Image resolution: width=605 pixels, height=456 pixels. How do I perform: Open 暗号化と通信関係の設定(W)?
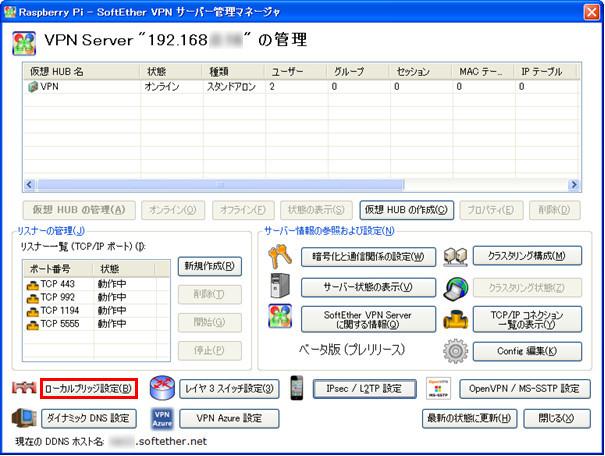pyautogui.click(x=368, y=257)
